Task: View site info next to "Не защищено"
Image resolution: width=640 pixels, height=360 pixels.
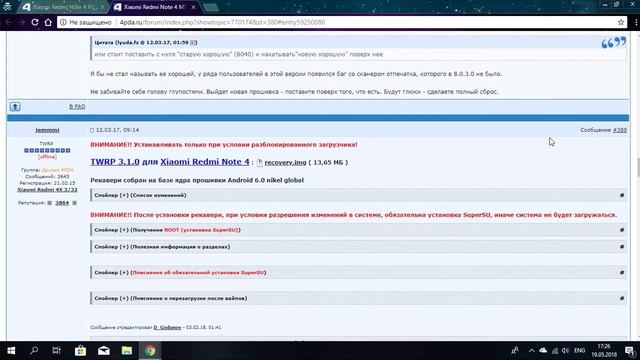Action: coord(63,22)
